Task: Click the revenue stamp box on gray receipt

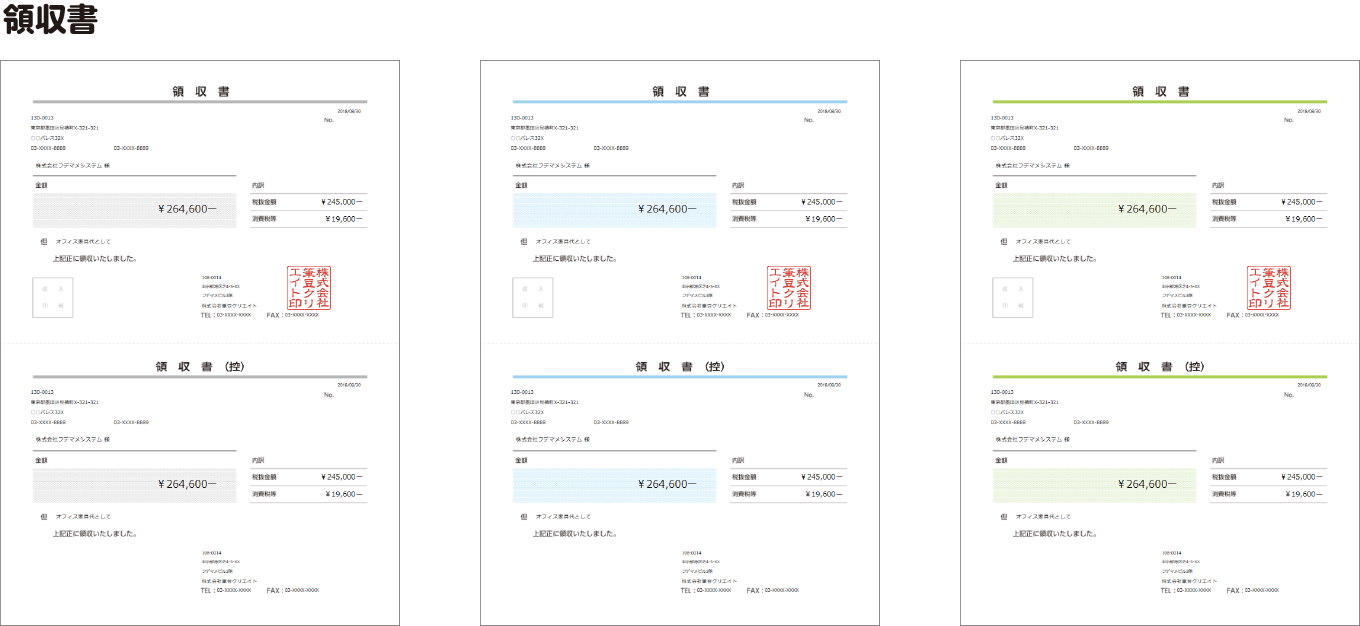Action: (53, 297)
